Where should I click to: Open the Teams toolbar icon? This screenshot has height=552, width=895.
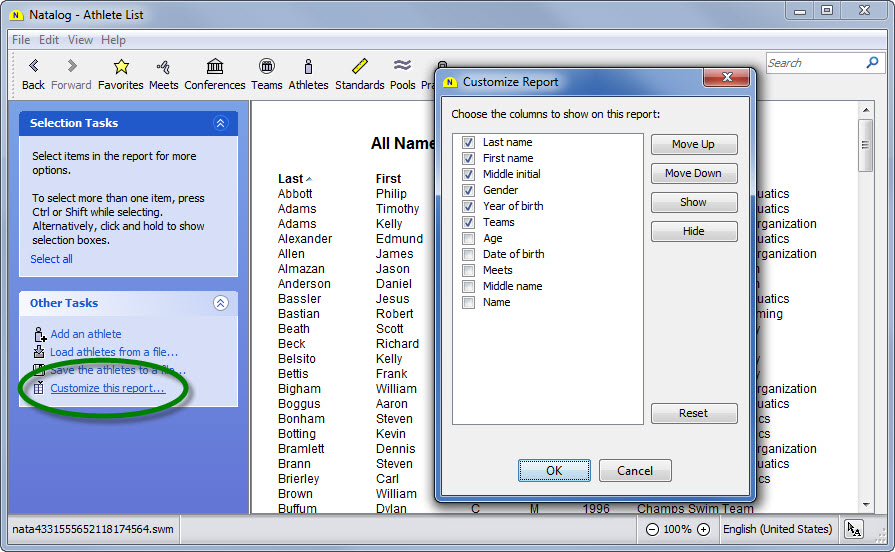267,67
